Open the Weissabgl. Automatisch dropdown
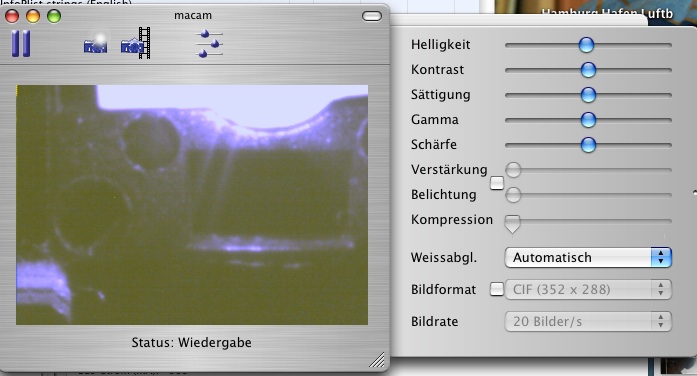Image resolution: width=697 pixels, height=376 pixels. coord(588,257)
